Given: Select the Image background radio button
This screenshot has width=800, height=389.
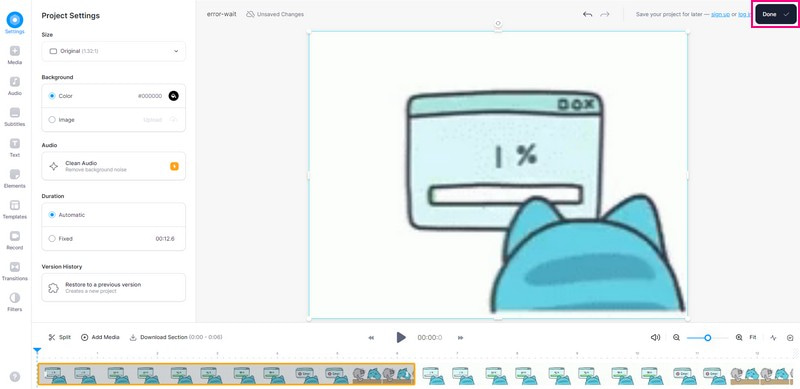Looking at the screenshot, I should coord(52,120).
